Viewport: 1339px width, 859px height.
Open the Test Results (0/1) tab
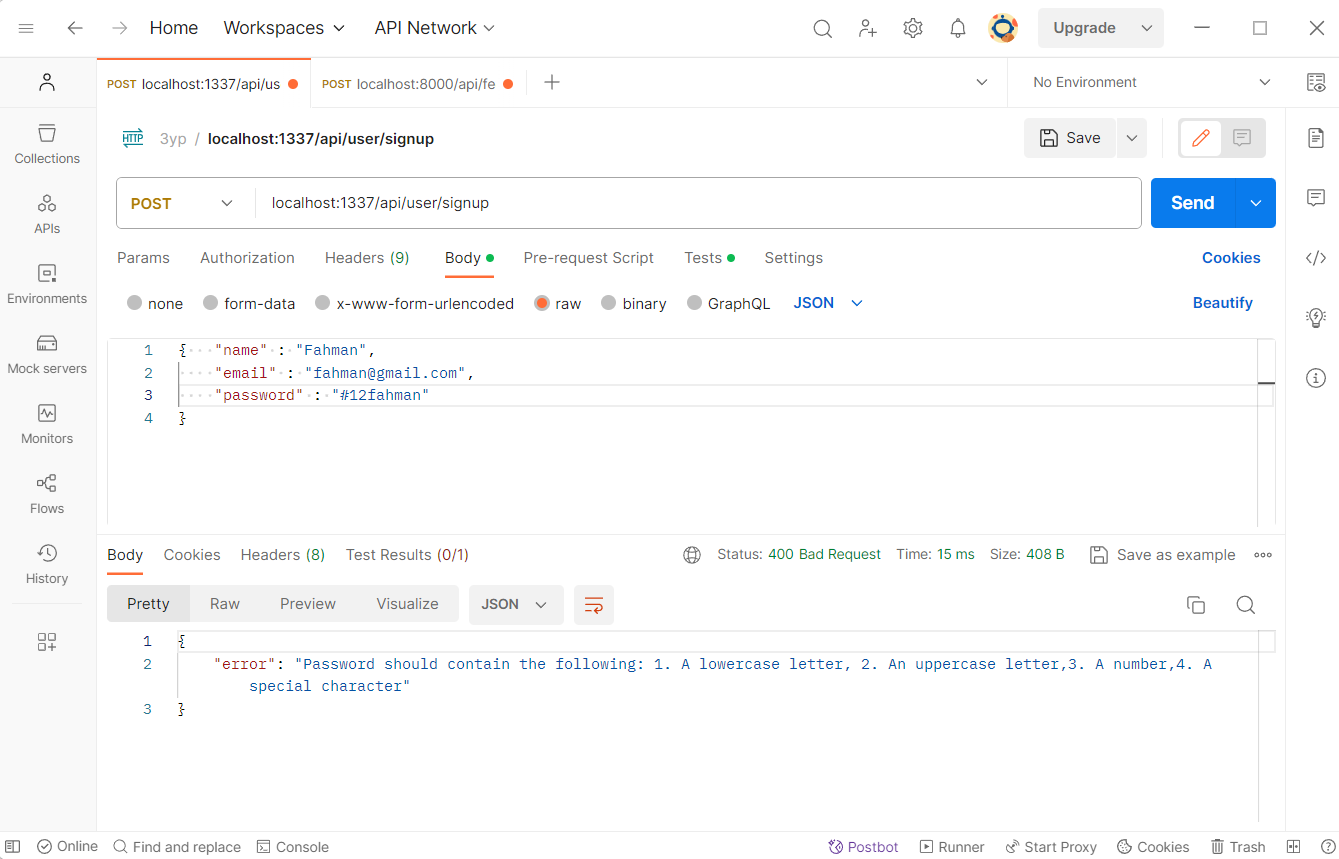click(x=407, y=555)
